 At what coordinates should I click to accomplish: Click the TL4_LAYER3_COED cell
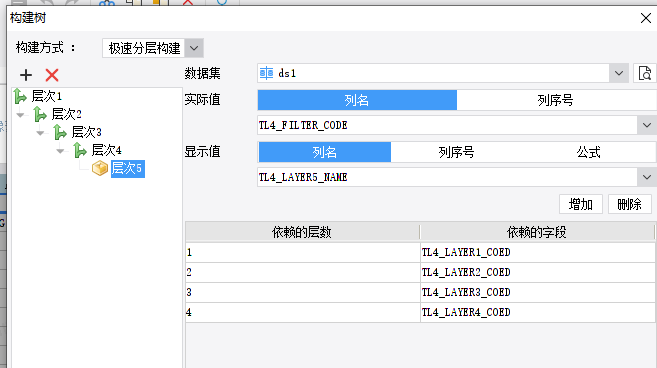tap(538, 293)
